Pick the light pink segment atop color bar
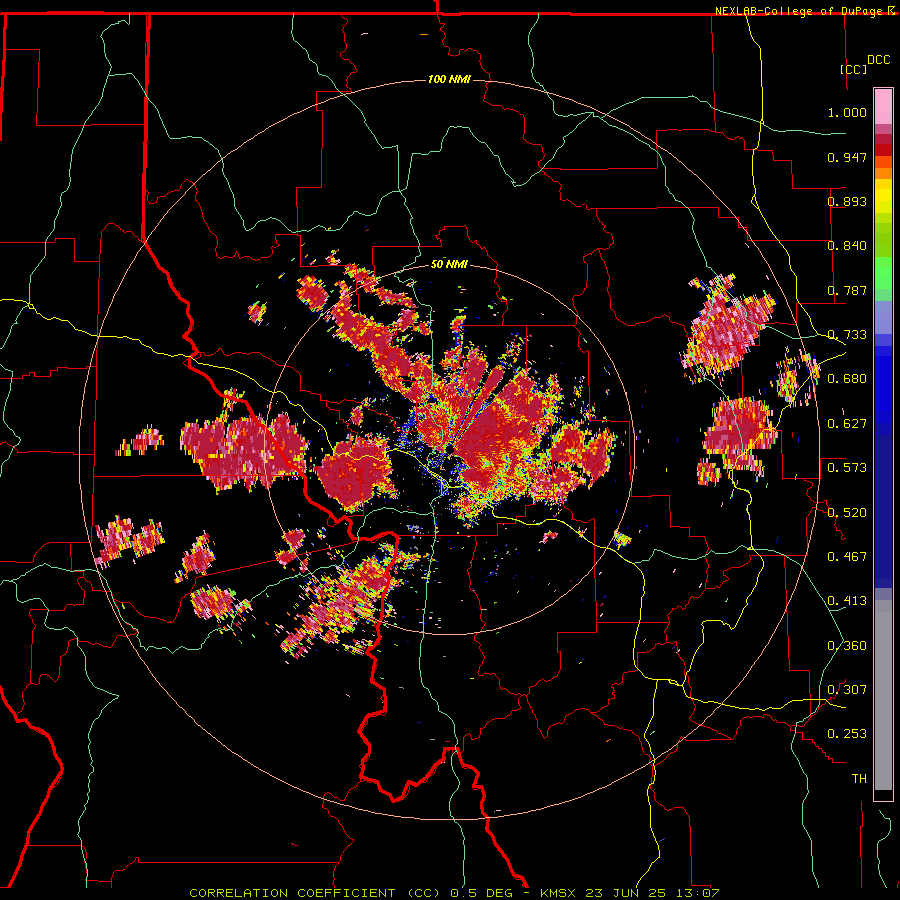Image resolution: width=900 pixels, height=900 pixels. [x=883, y=106]
